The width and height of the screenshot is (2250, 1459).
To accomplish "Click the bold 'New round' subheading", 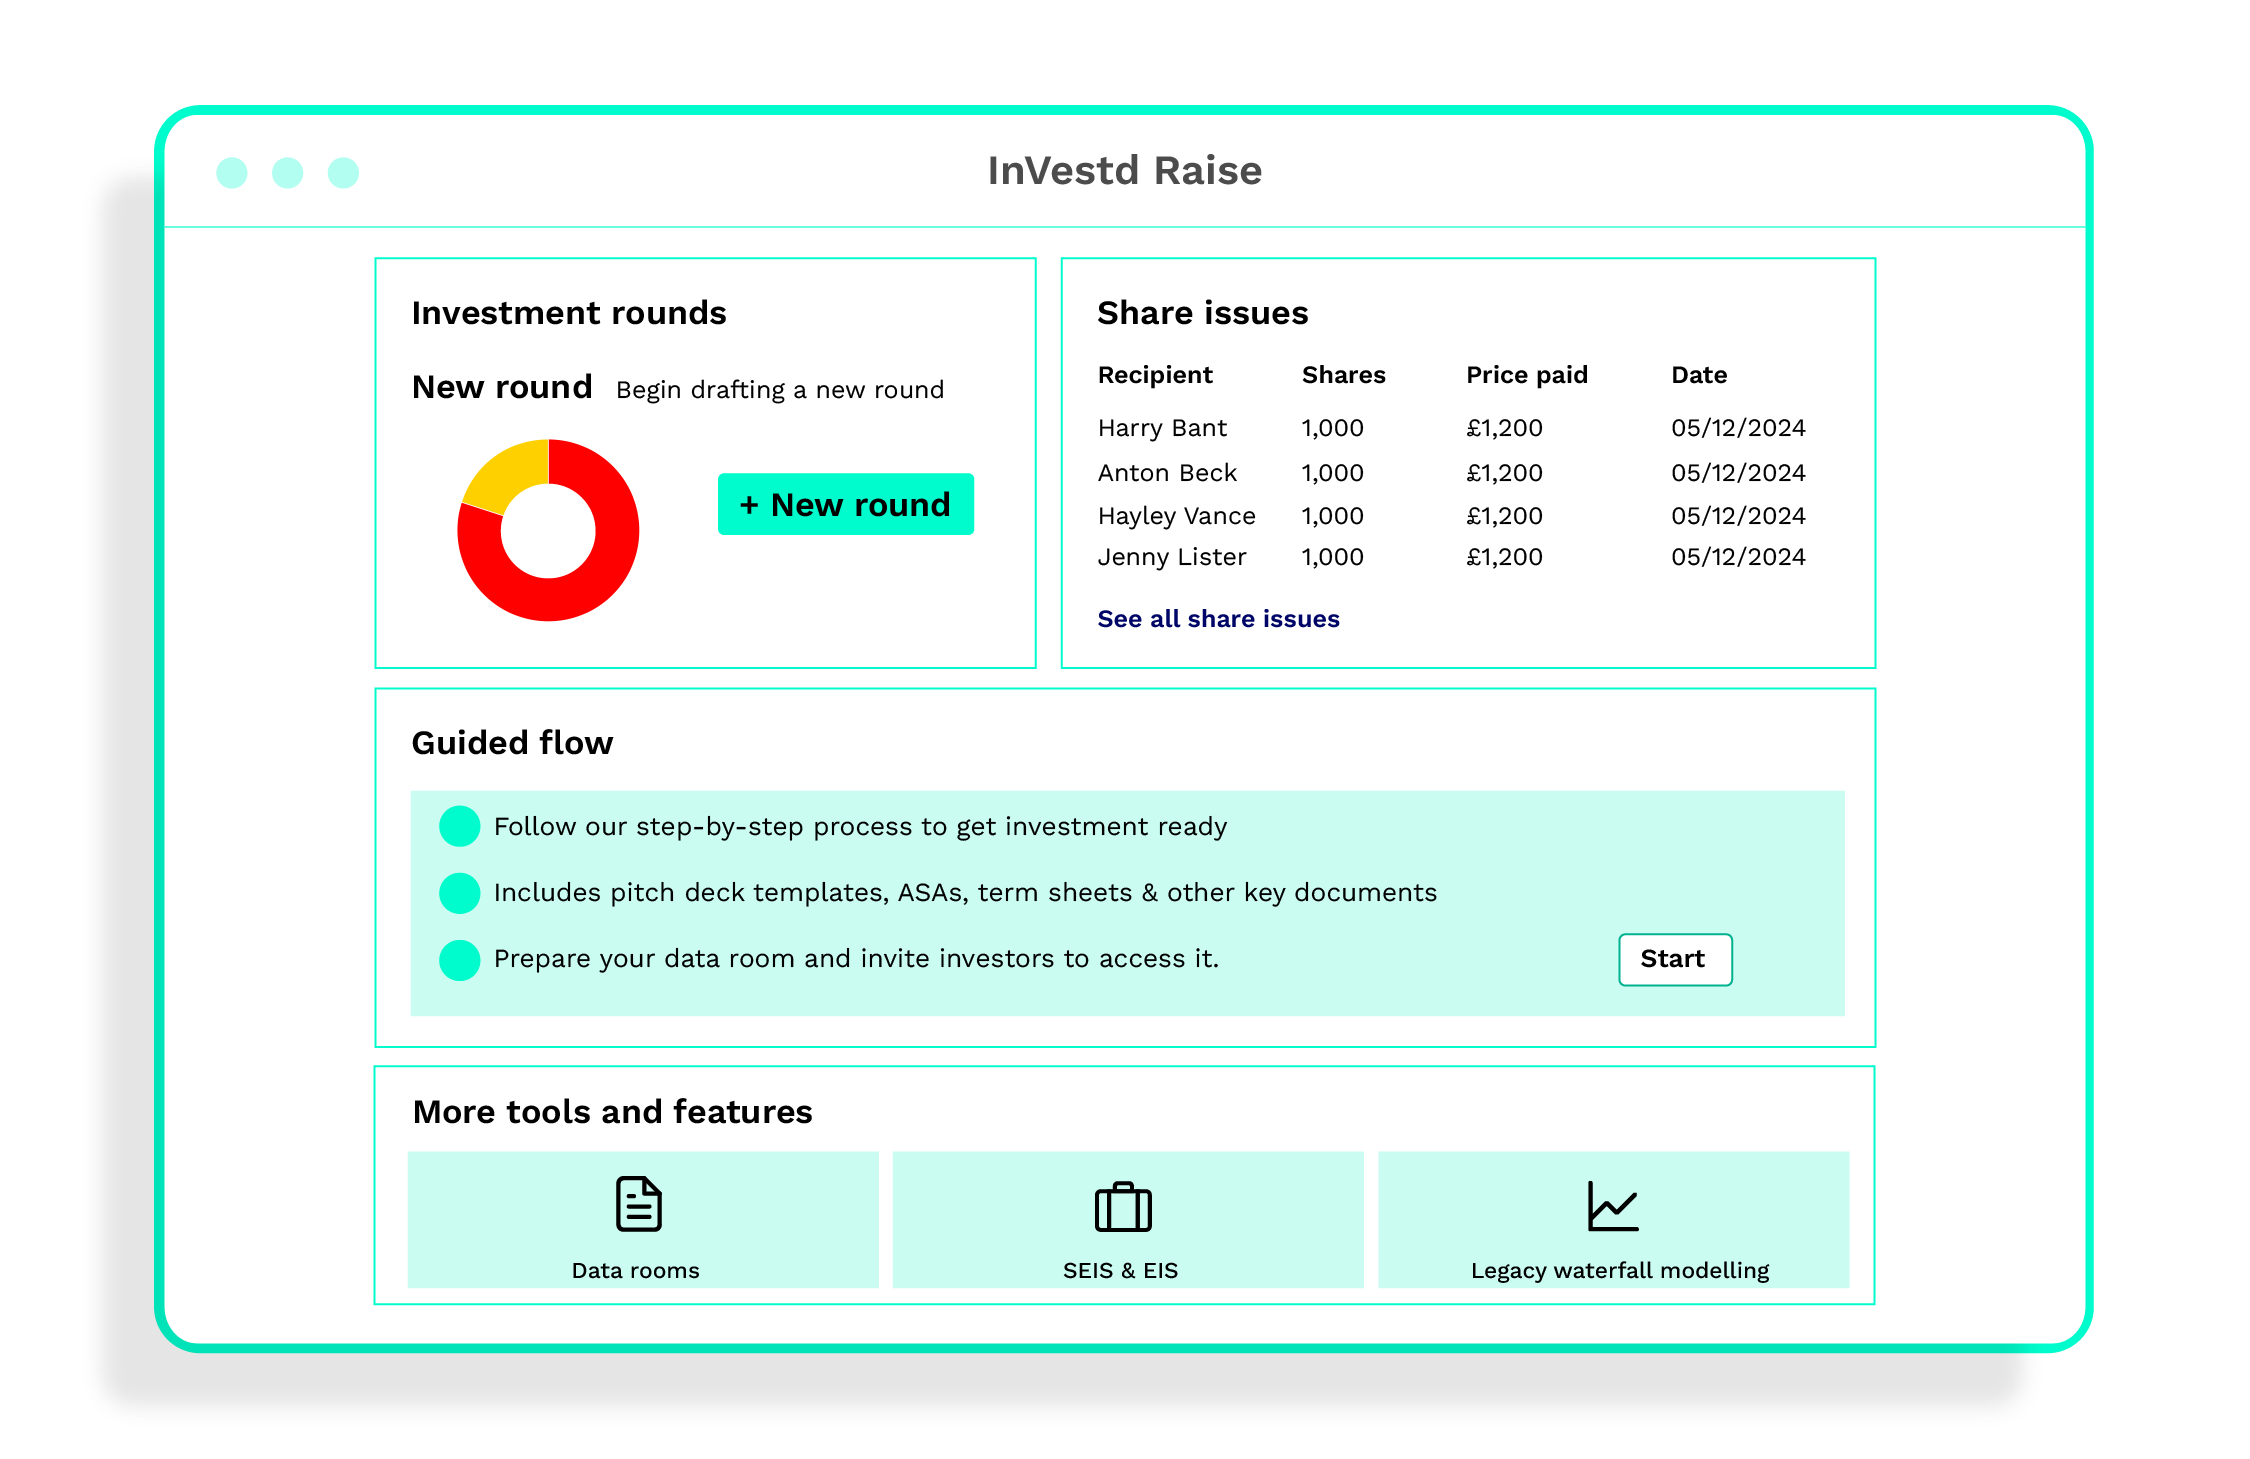I will coord(502,387).
